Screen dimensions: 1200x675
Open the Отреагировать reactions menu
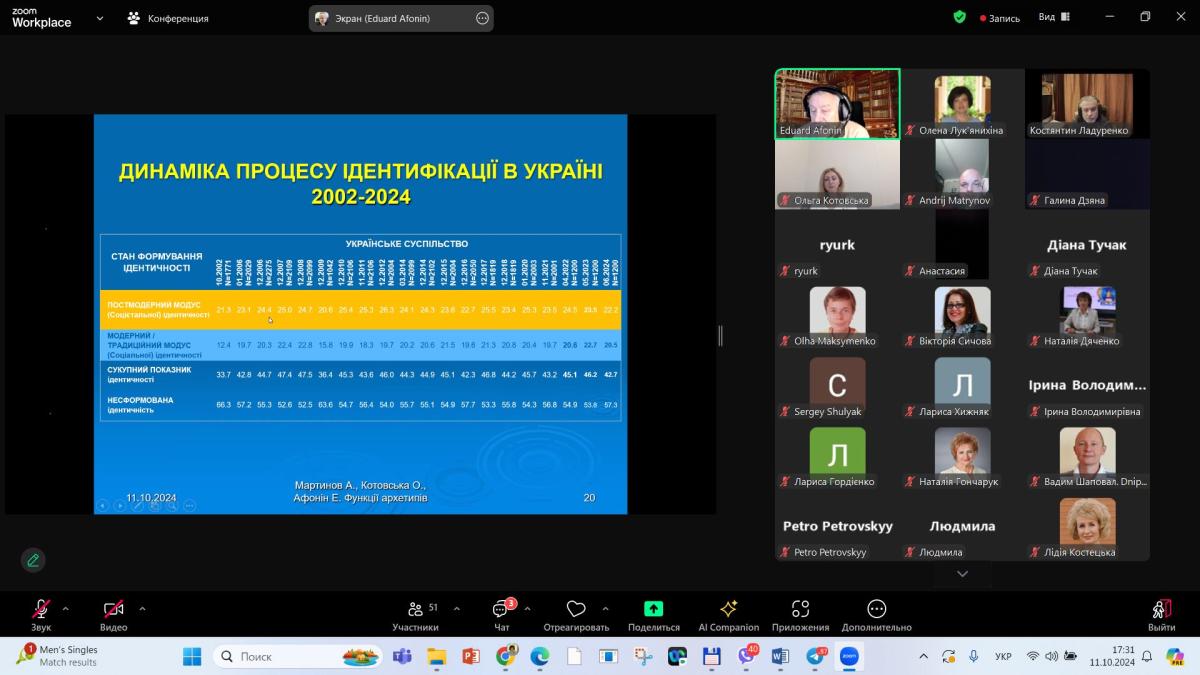click(x=576, y=615)
